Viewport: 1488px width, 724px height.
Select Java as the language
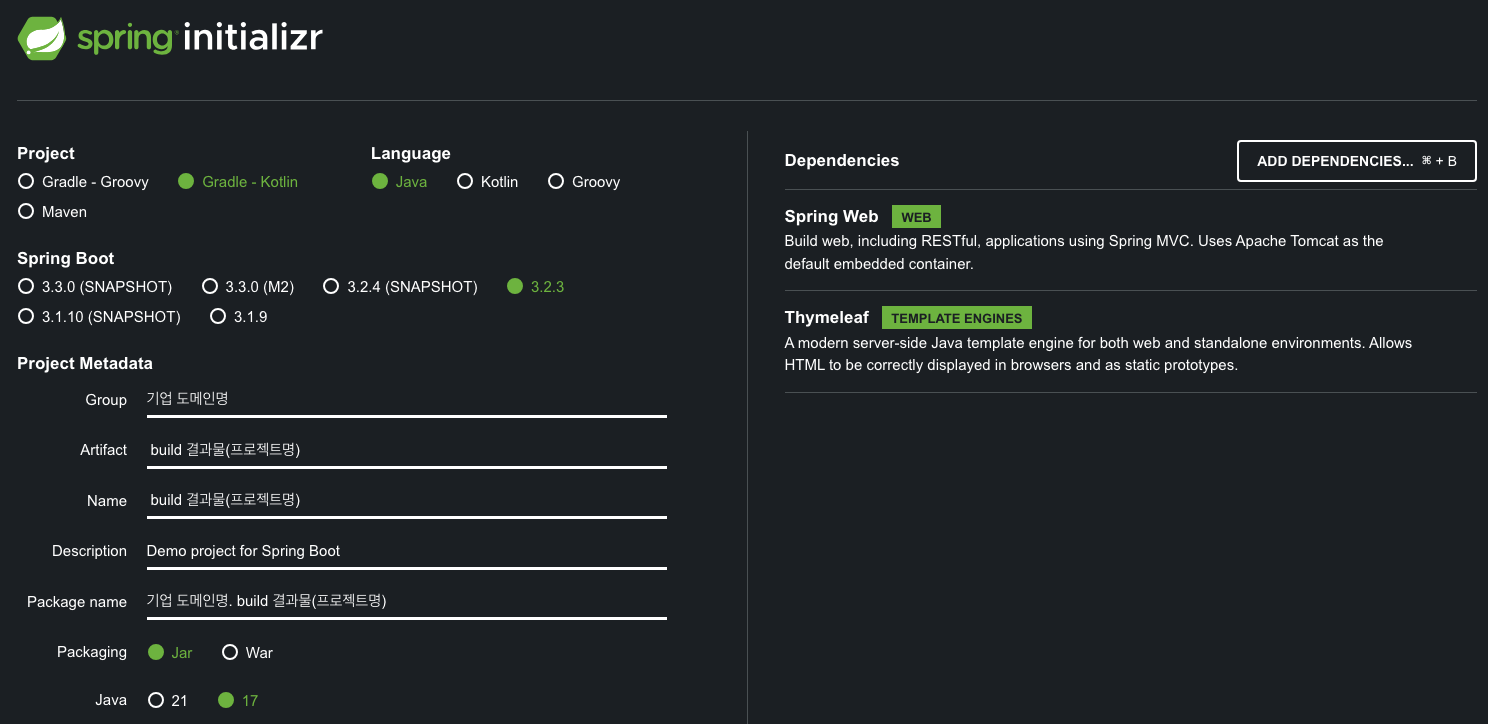coord(400,182)
